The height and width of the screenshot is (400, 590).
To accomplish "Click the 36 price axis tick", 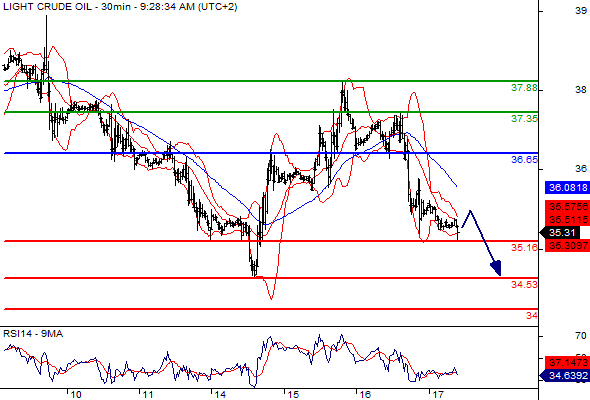I will coord(581,169).
